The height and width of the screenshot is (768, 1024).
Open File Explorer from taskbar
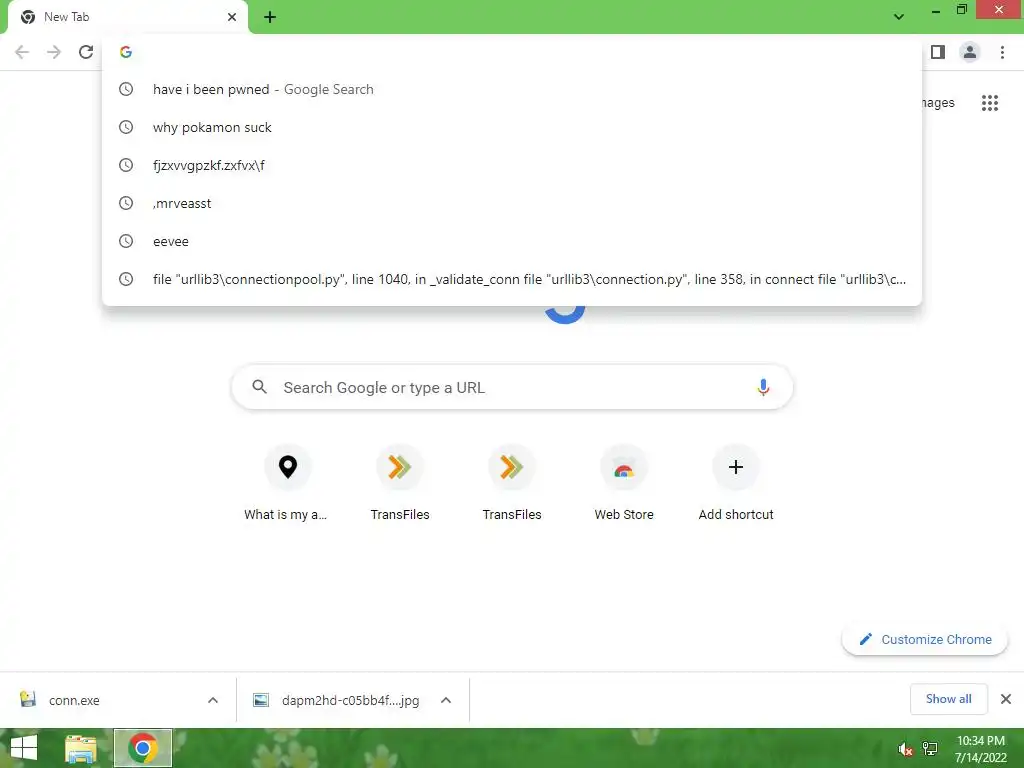[81, 748]
